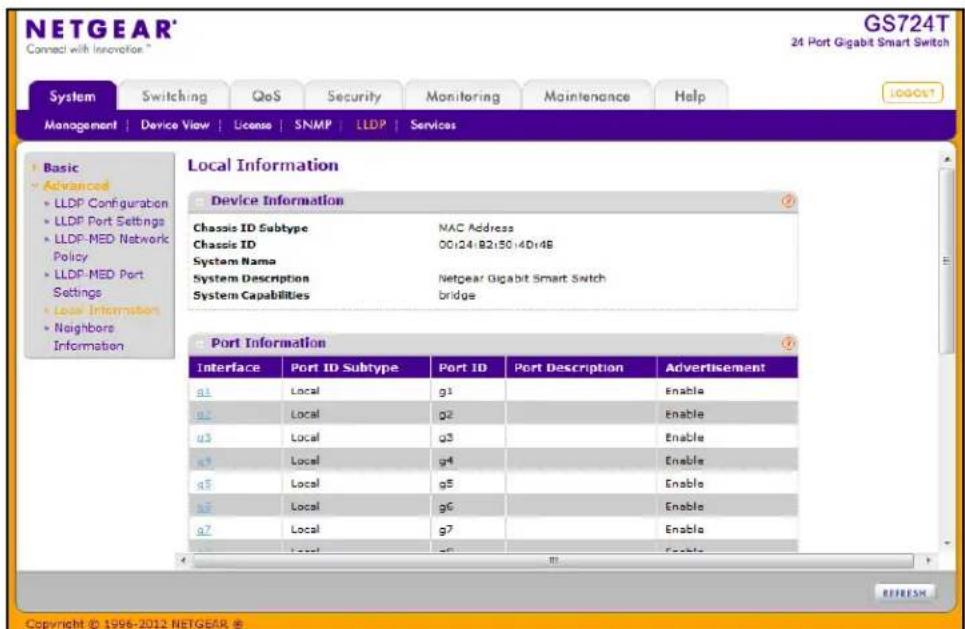965x629 pixels.
Task: Open the QoS tab
Action: [266, 97]
